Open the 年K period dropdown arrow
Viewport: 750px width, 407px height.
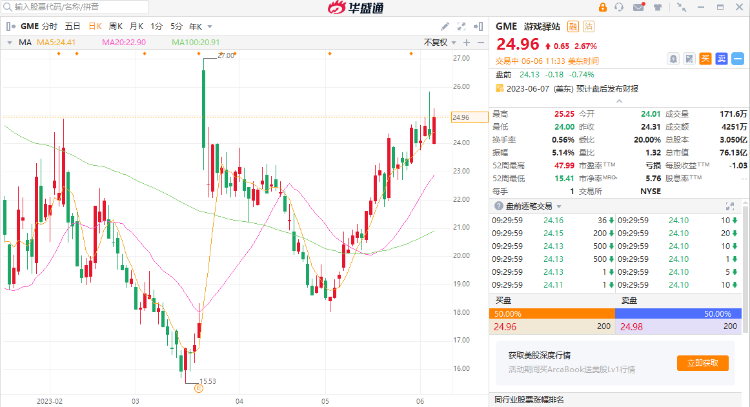pyautogui.click(x=210, y=27)
